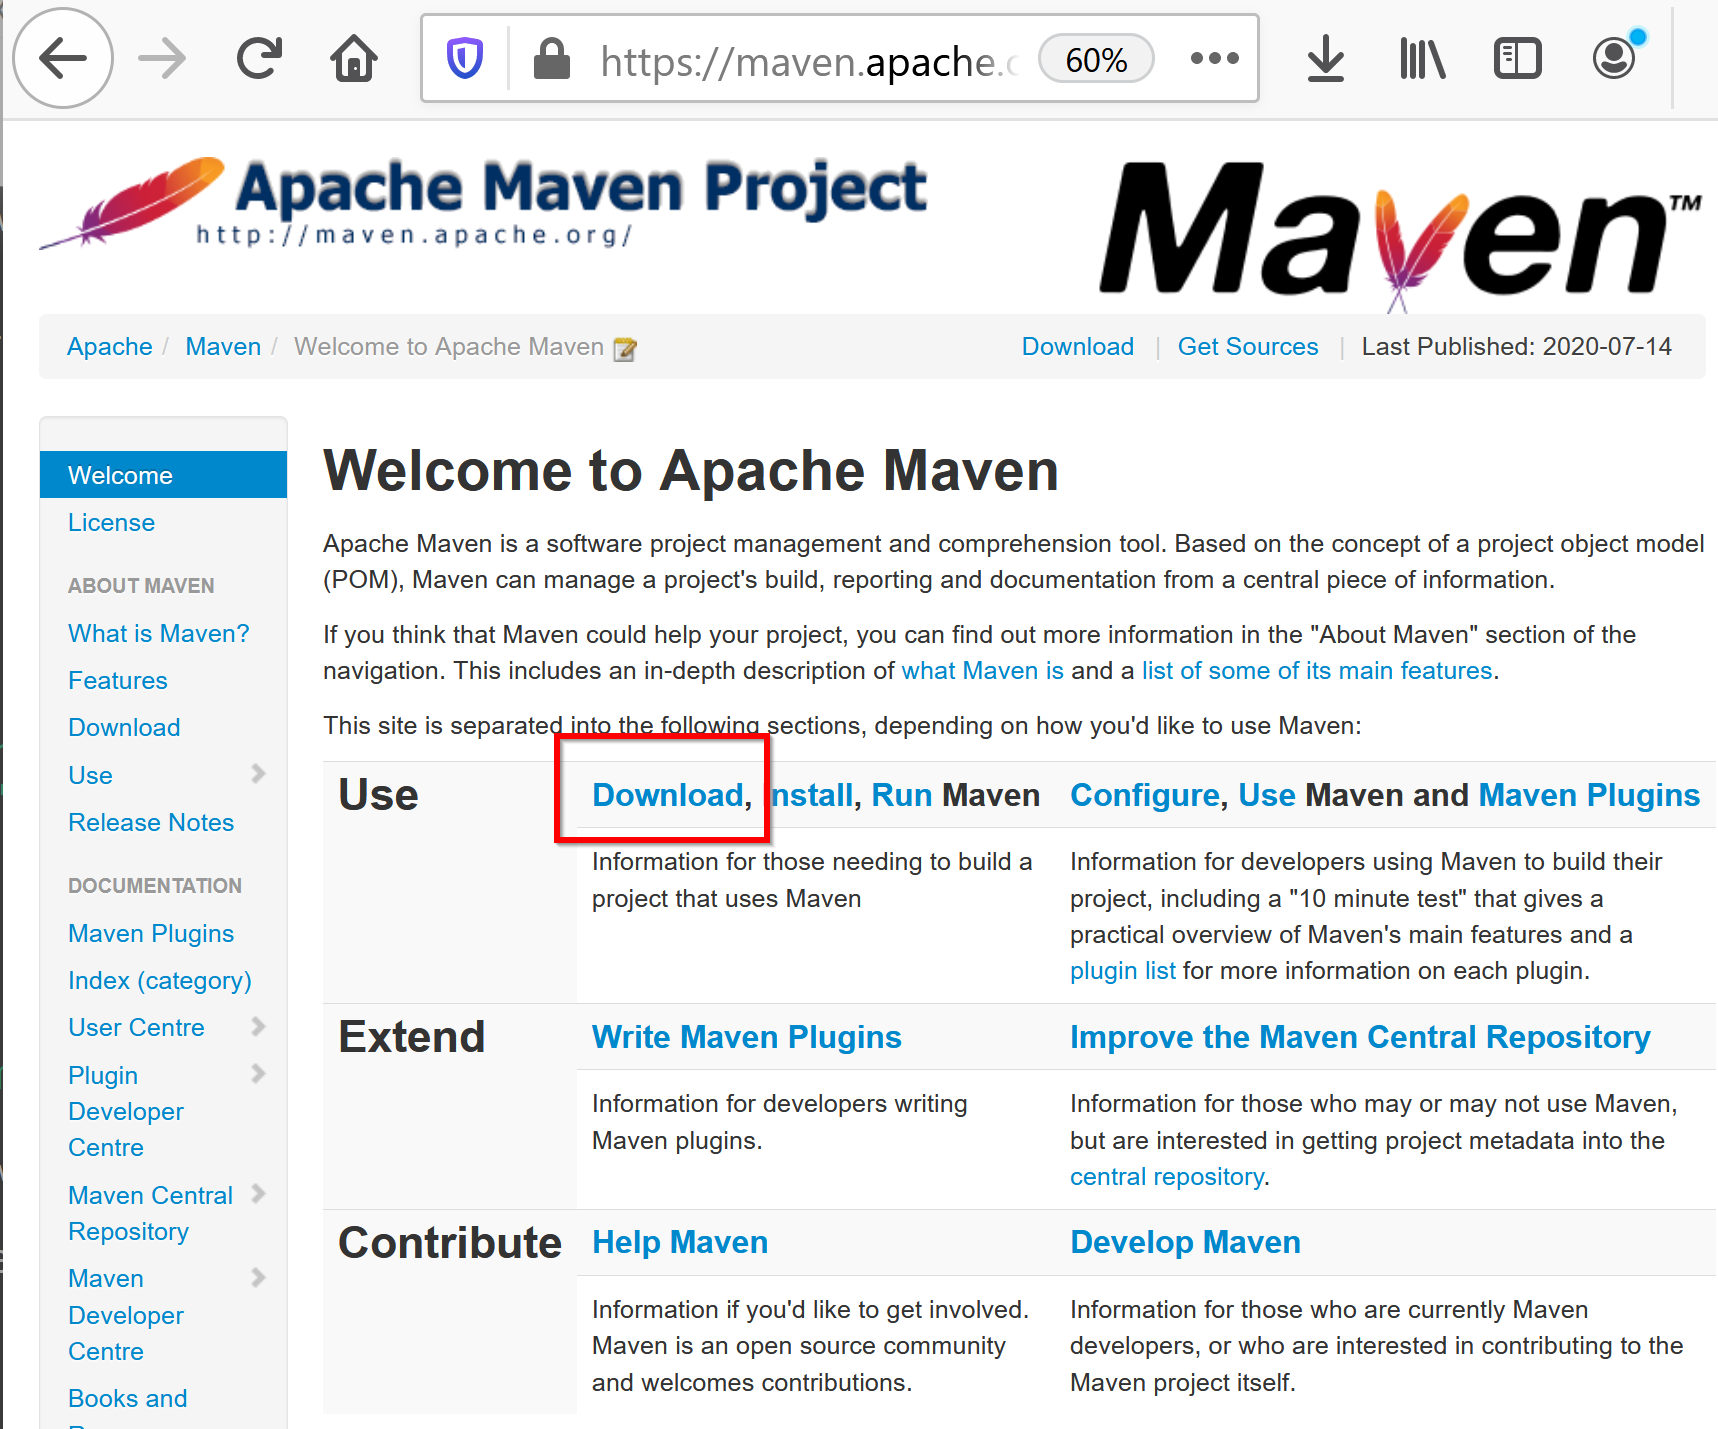Follow the 'central repository' link
The width and height of the screenshot is (1718, 1429).
pos(1166,1176)
